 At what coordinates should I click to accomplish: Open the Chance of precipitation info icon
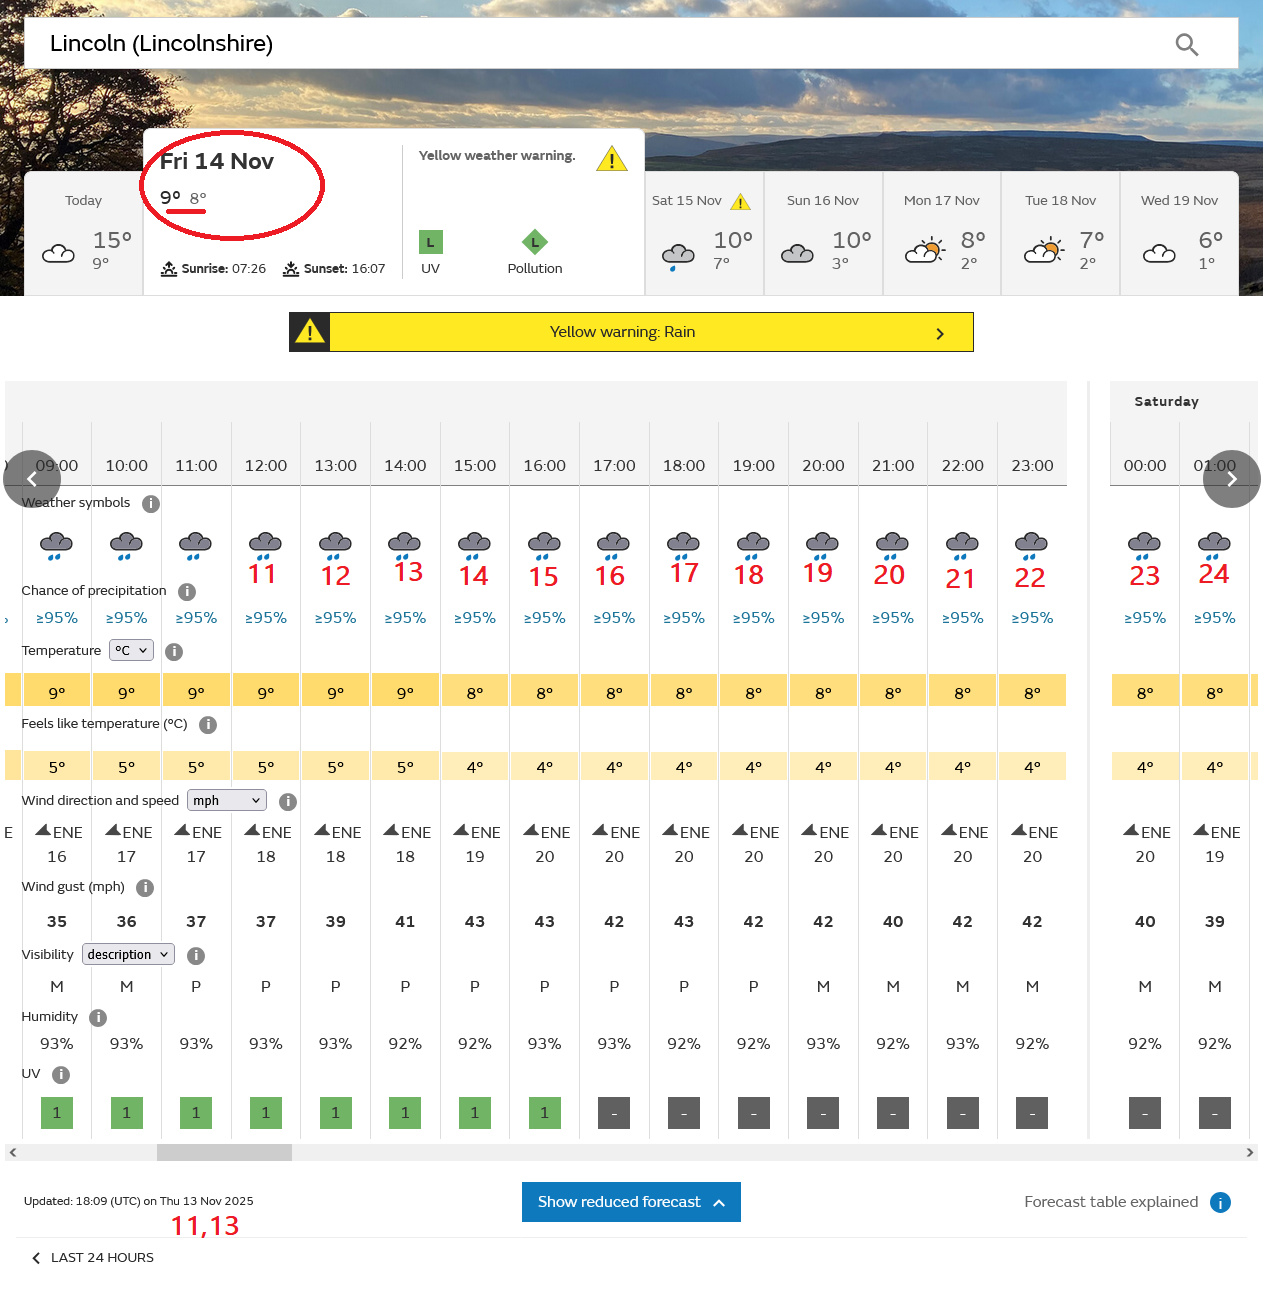point(187,592)
